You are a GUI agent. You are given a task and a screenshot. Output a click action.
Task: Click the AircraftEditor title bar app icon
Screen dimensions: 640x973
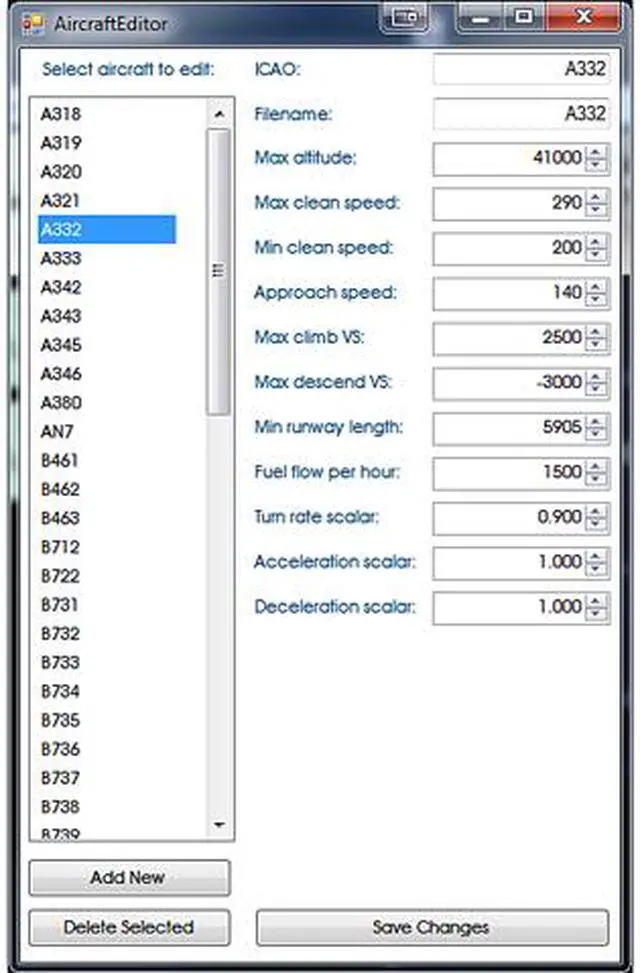click(x=33, y=22)
